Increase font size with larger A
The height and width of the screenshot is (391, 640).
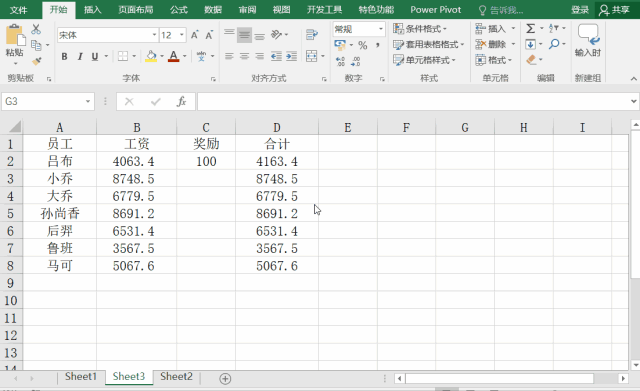coord(195,35)
